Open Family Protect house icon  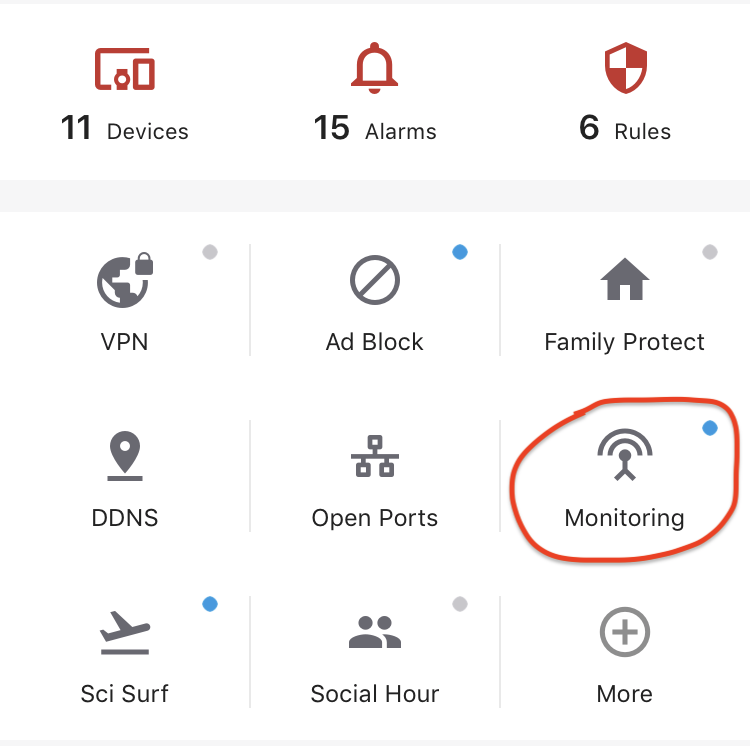click(x=625, y=279)
